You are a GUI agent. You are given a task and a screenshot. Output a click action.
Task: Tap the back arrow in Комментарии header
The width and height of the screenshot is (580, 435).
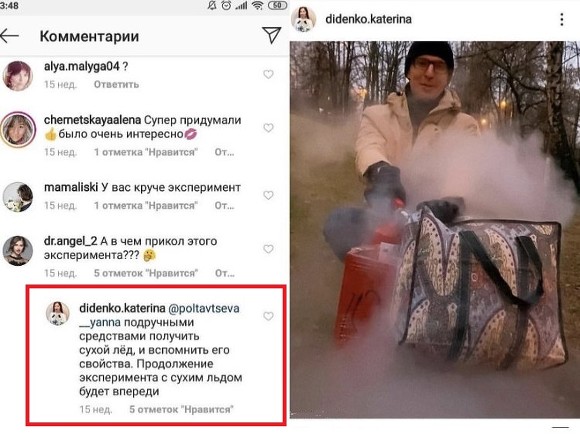[x=10, y=36]
